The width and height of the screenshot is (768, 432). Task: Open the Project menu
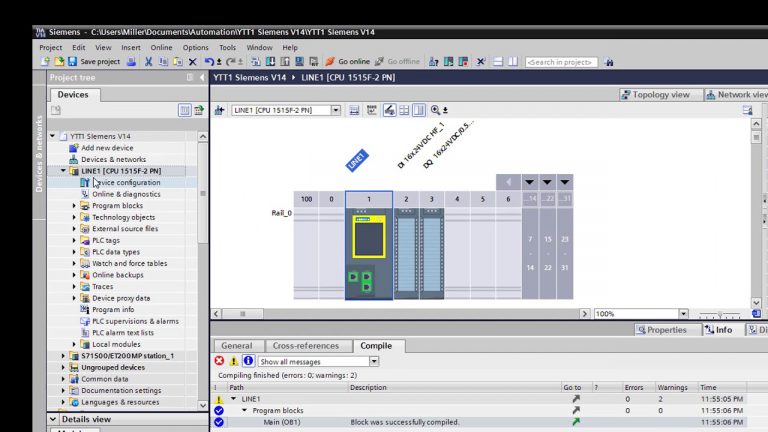pos(50,48)
